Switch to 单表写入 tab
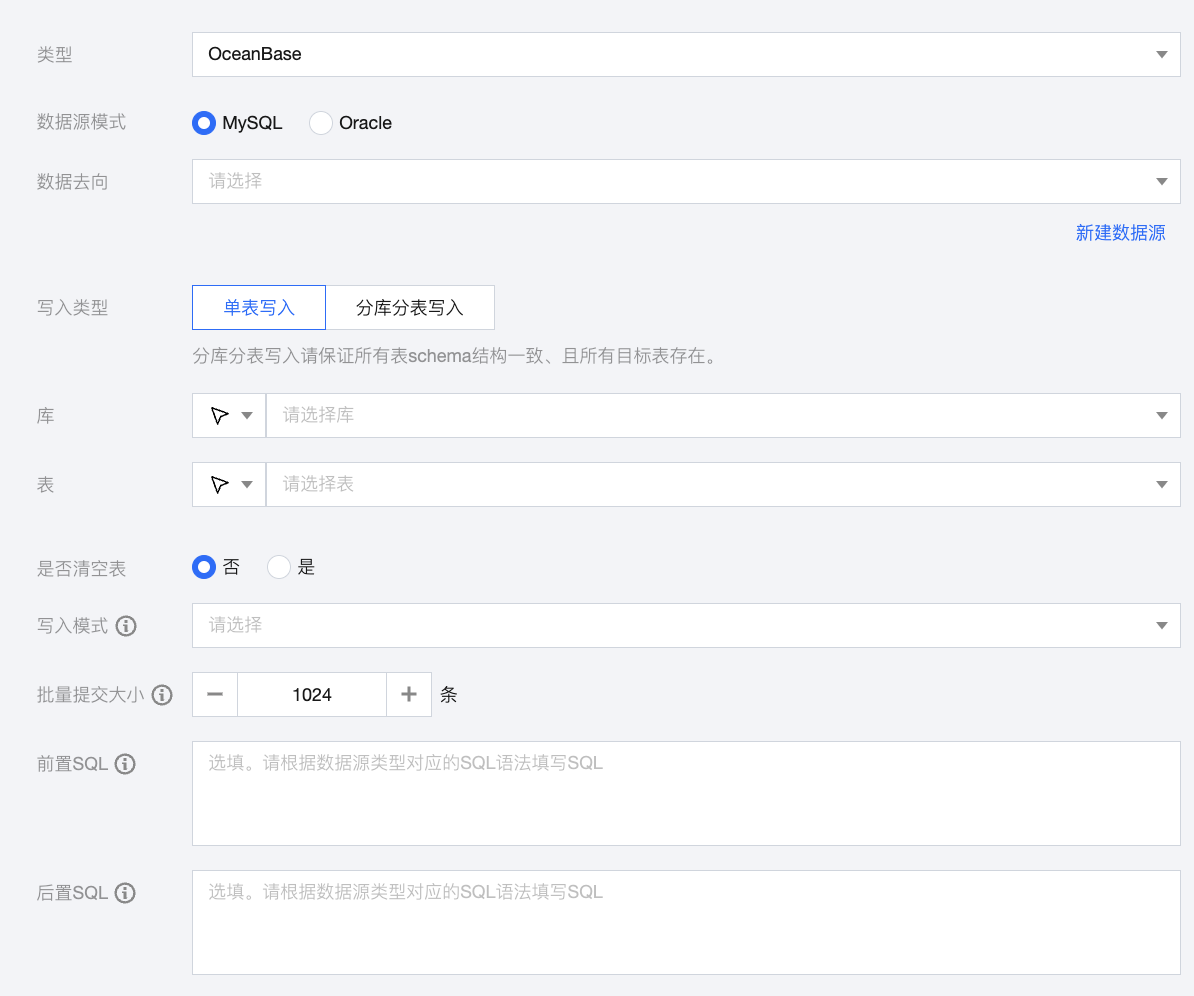This screenshot has width=1194, height=996. click(259, 308)
